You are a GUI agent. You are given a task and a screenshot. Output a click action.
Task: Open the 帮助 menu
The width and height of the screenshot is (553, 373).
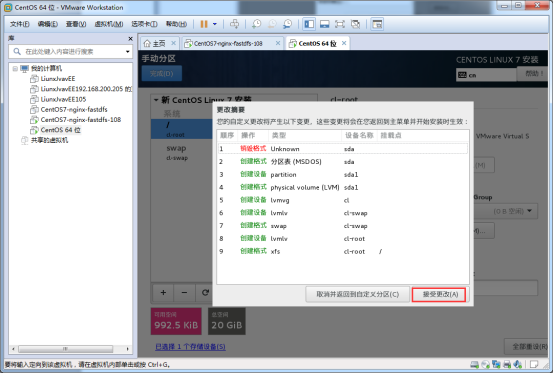176,24
